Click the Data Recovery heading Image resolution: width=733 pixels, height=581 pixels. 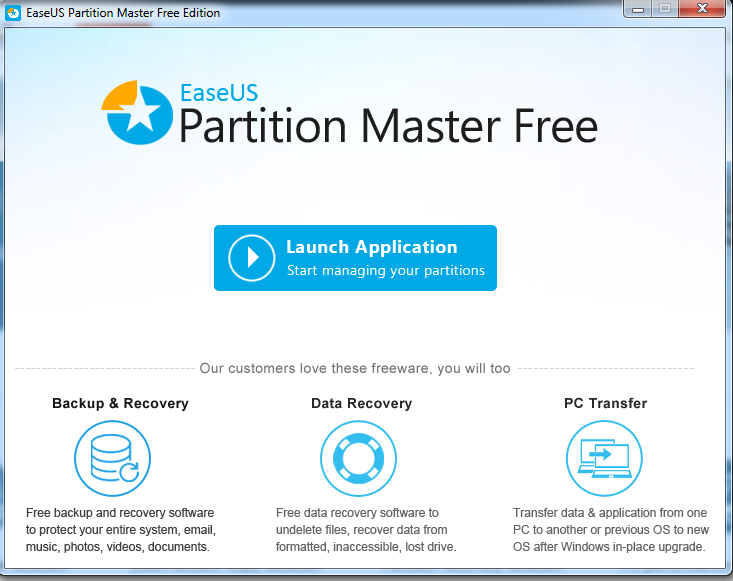361,403
